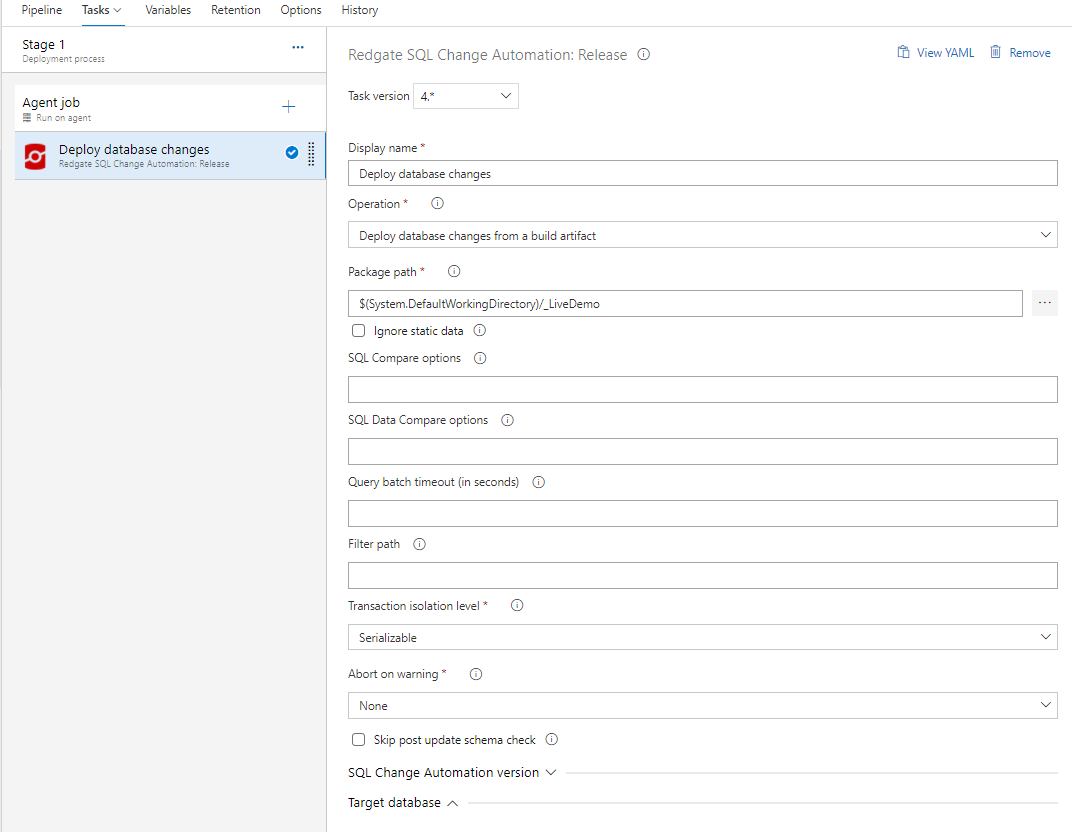Click the drag handle on Deploy database changes task
The image size is (1072, 832).
[311, 155]
